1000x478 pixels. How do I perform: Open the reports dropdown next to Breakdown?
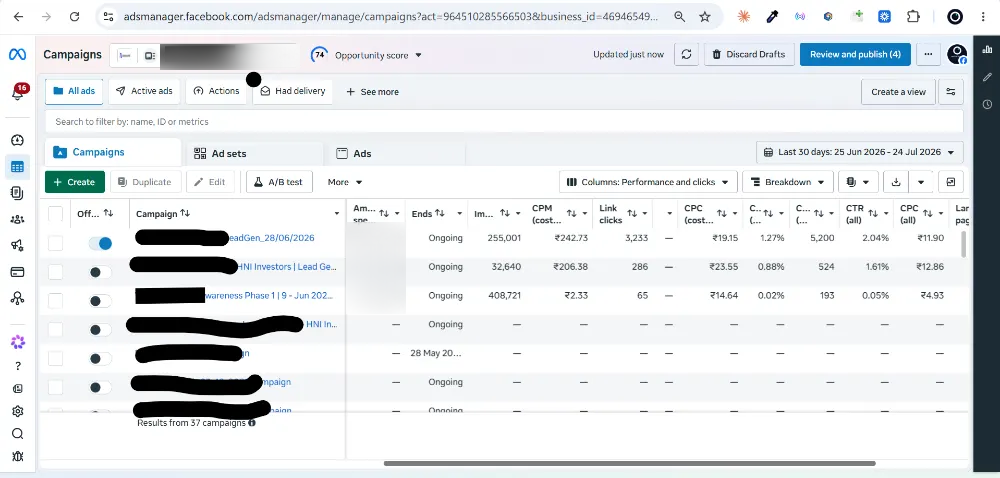point(858,182)
